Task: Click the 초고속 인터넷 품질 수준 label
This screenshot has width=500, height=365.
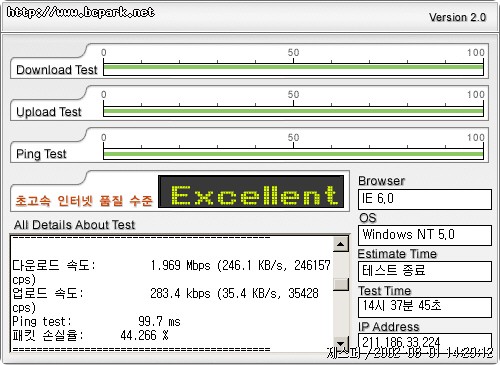Action: pos(84,201)
